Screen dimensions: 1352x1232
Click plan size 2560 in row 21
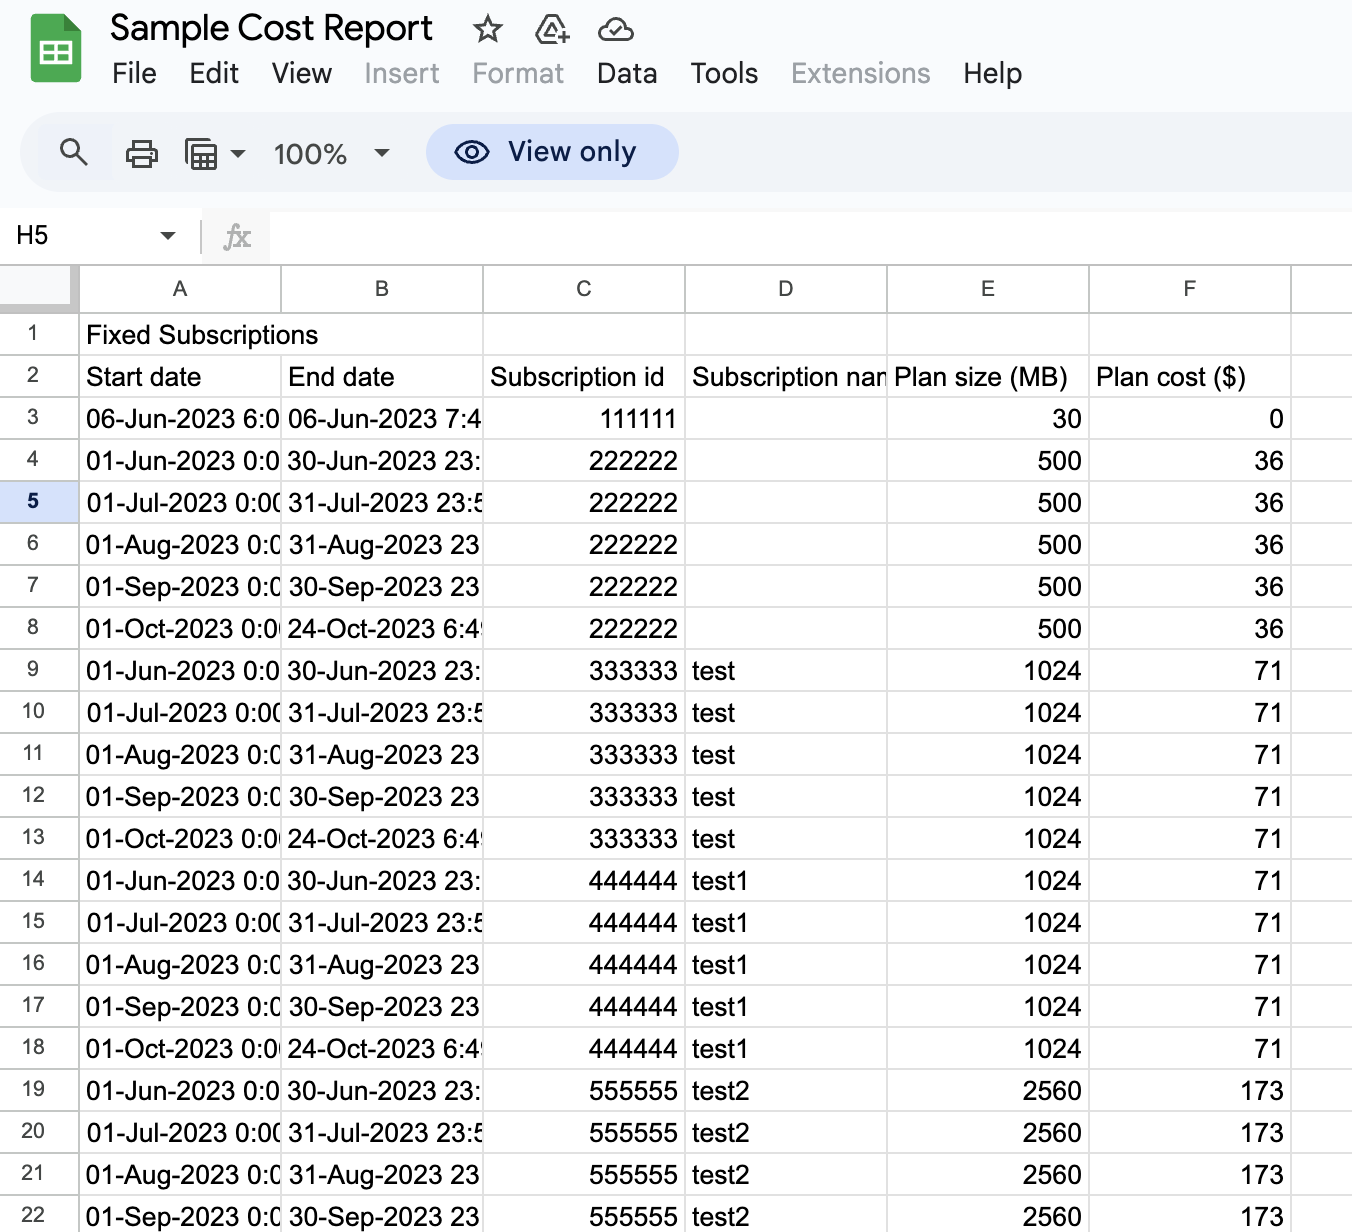[x=988, y=1175]
